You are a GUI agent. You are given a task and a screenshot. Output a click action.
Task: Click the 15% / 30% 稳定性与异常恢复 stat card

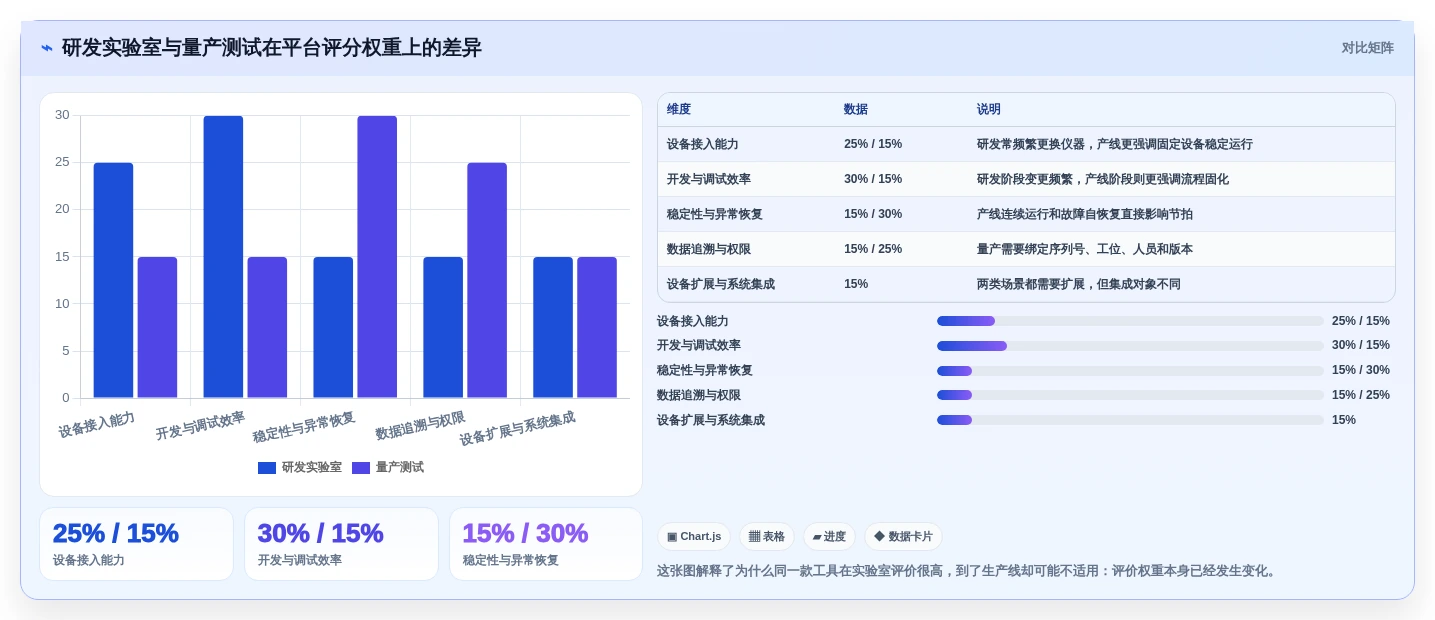pos(546,544)
